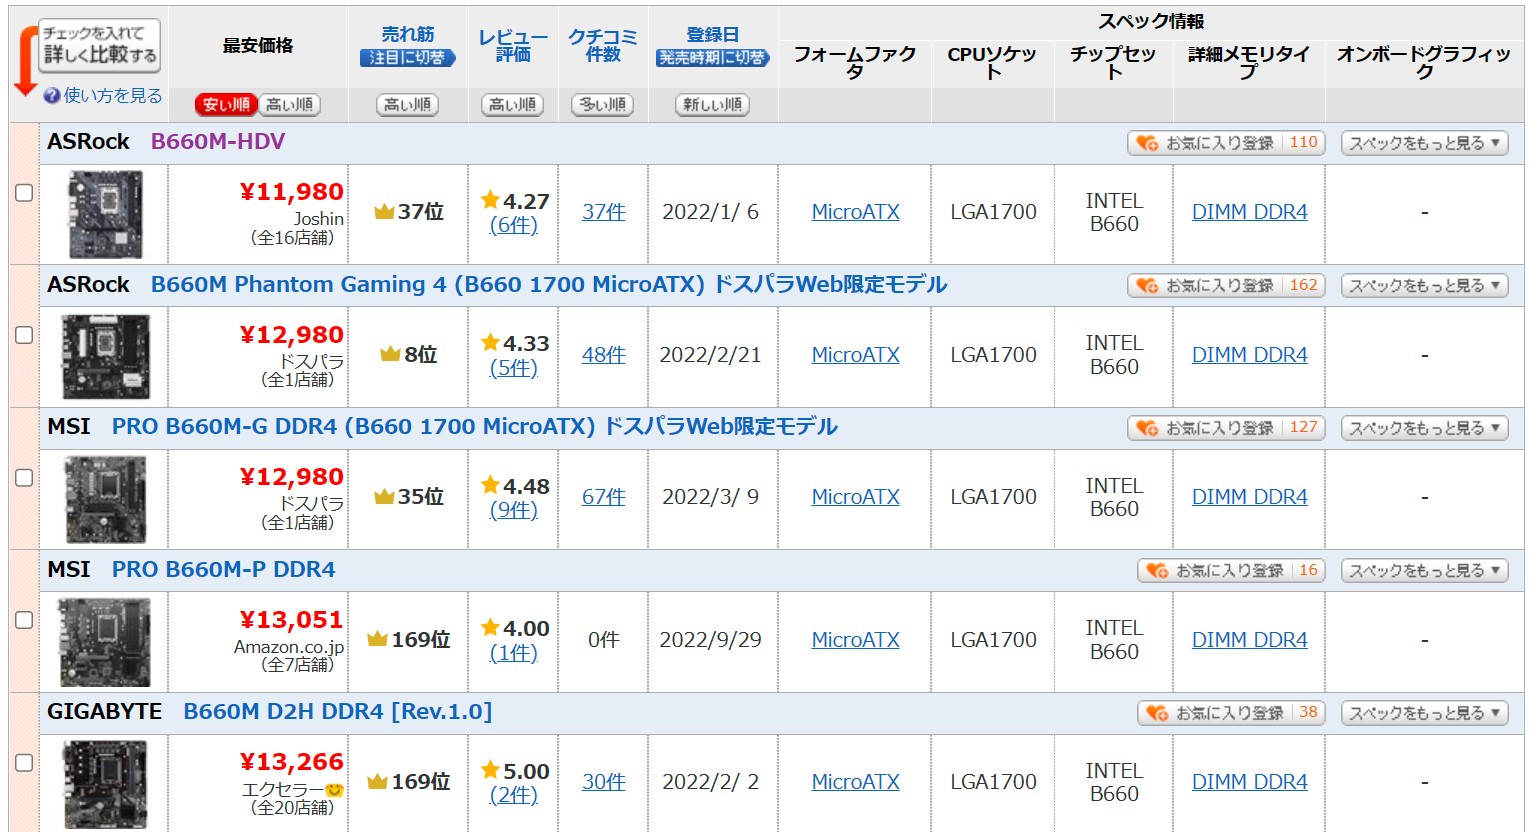Tick the PRO B660M-P DDR4 compare checkbox
This screenshot has height=832, width=1531.
[x=24, y=620]
